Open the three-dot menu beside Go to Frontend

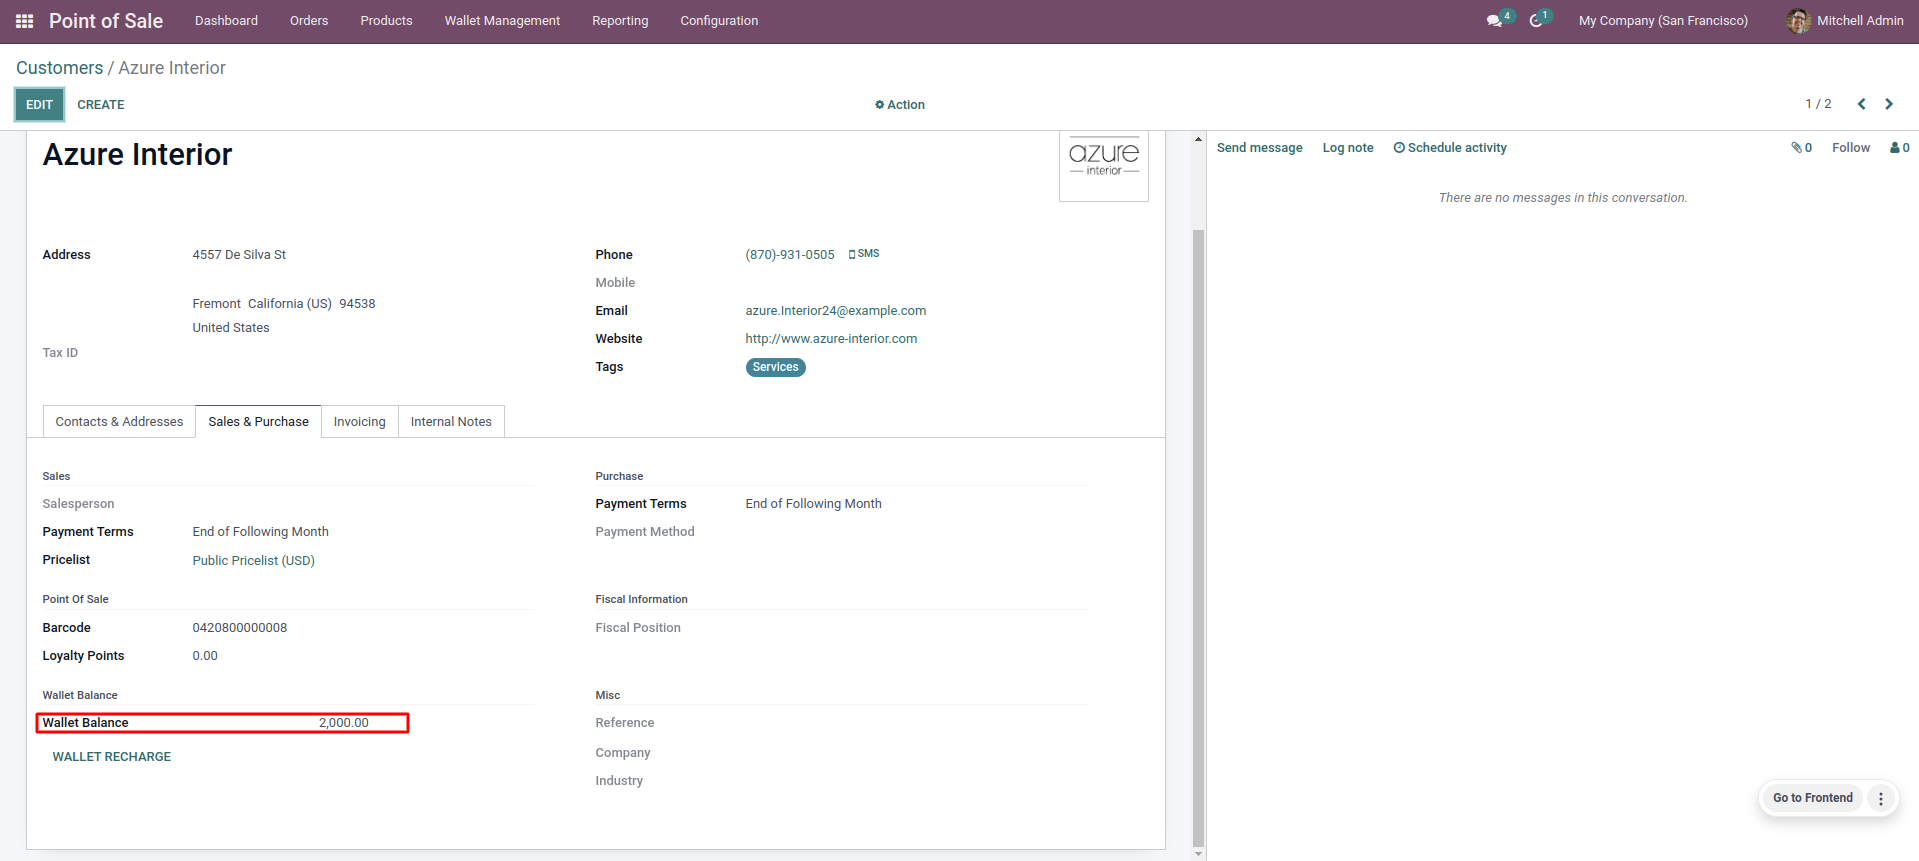pyautogui.click(x=1880, y=798)
